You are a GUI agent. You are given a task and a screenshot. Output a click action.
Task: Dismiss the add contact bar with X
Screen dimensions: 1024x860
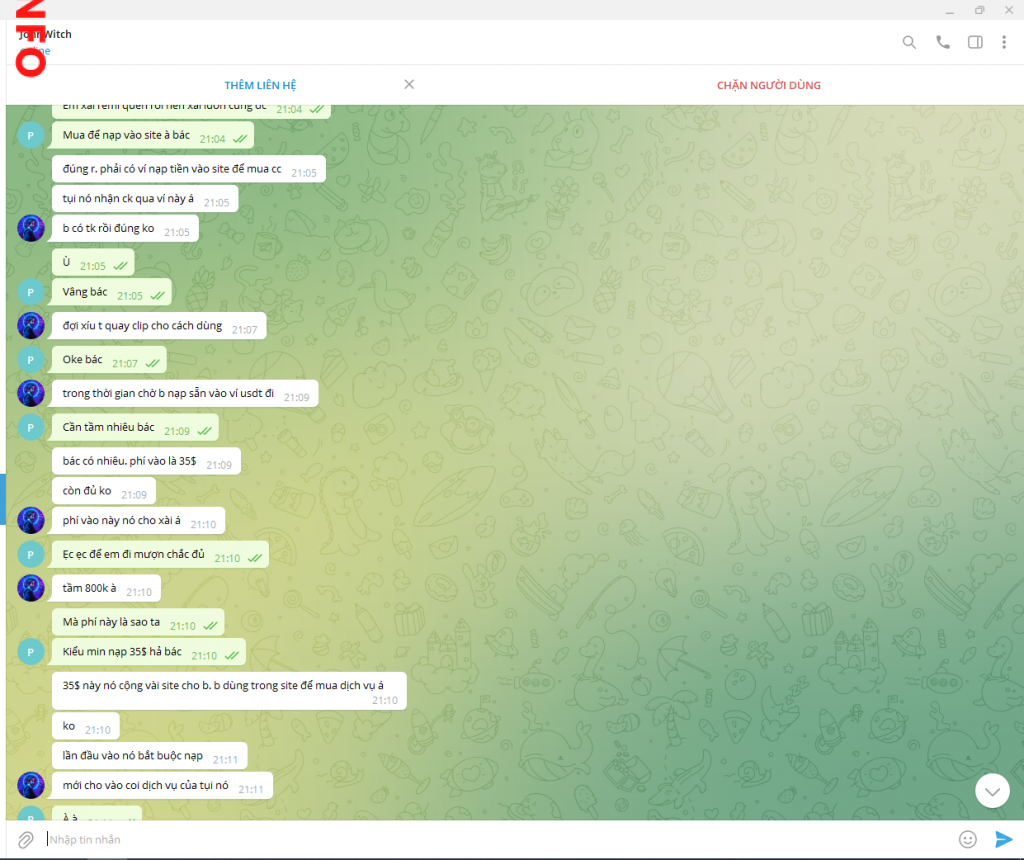point(409,85)
